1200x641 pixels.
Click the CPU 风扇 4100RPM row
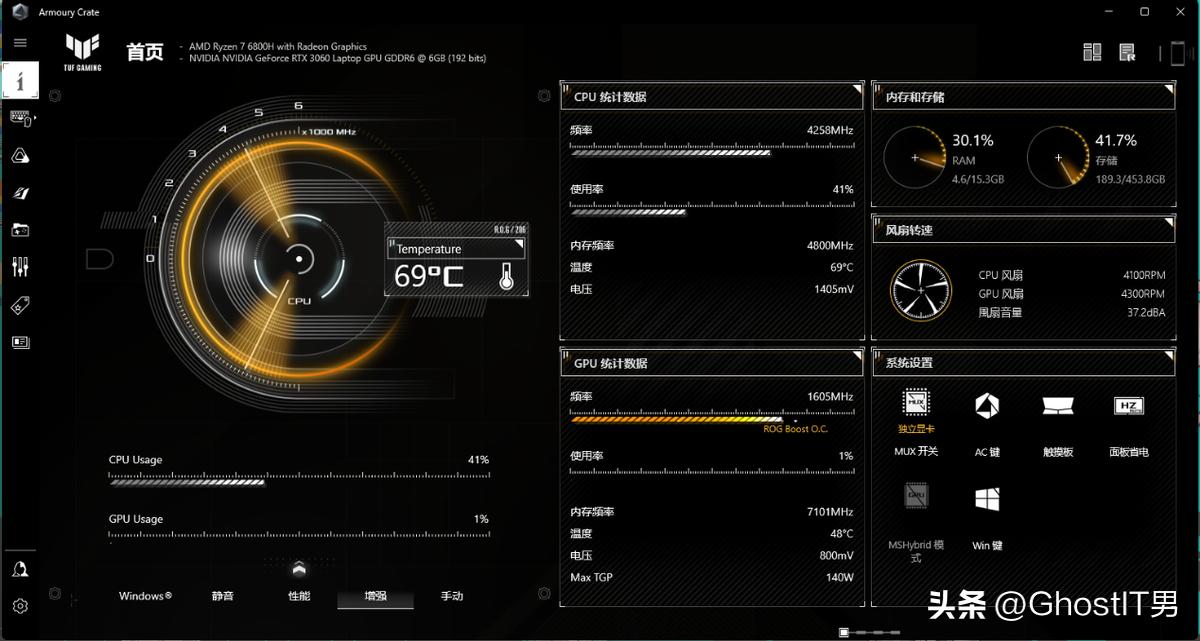click(1071, 275)
